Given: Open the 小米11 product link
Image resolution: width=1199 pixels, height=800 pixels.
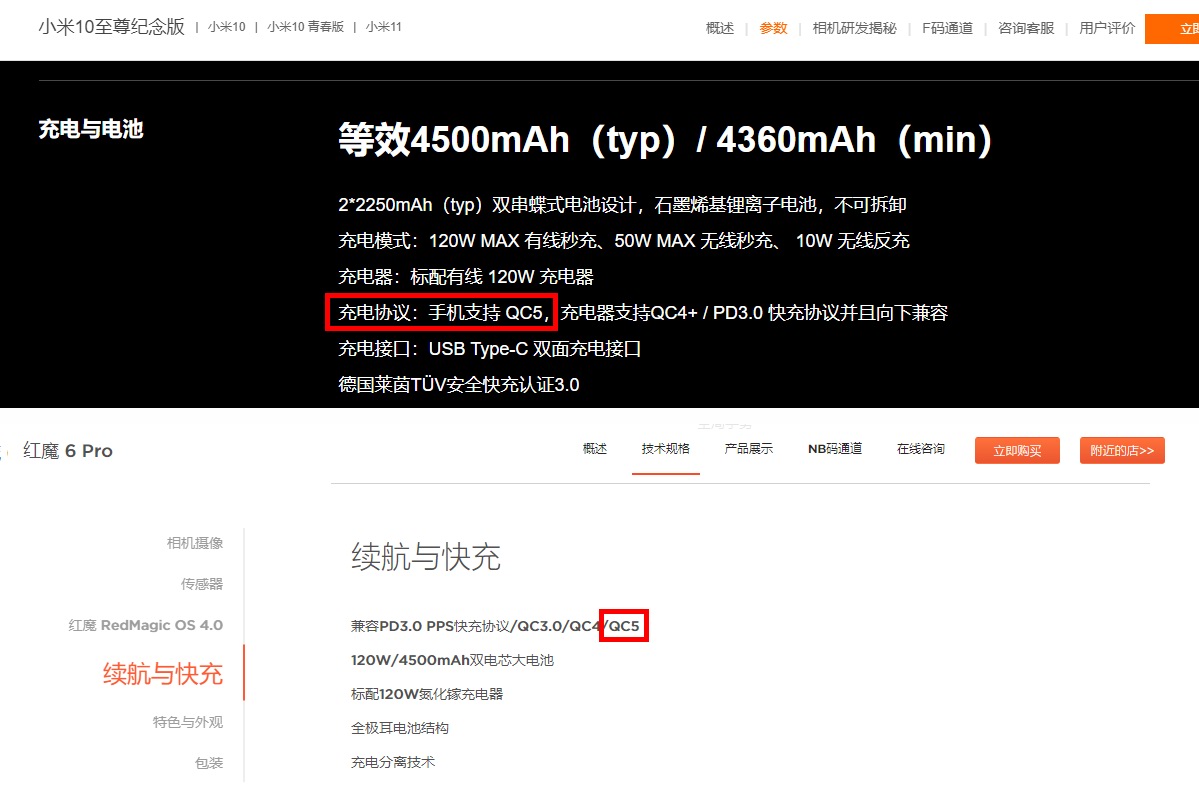Looking at the screenshot, I should (x=383, y=27).
